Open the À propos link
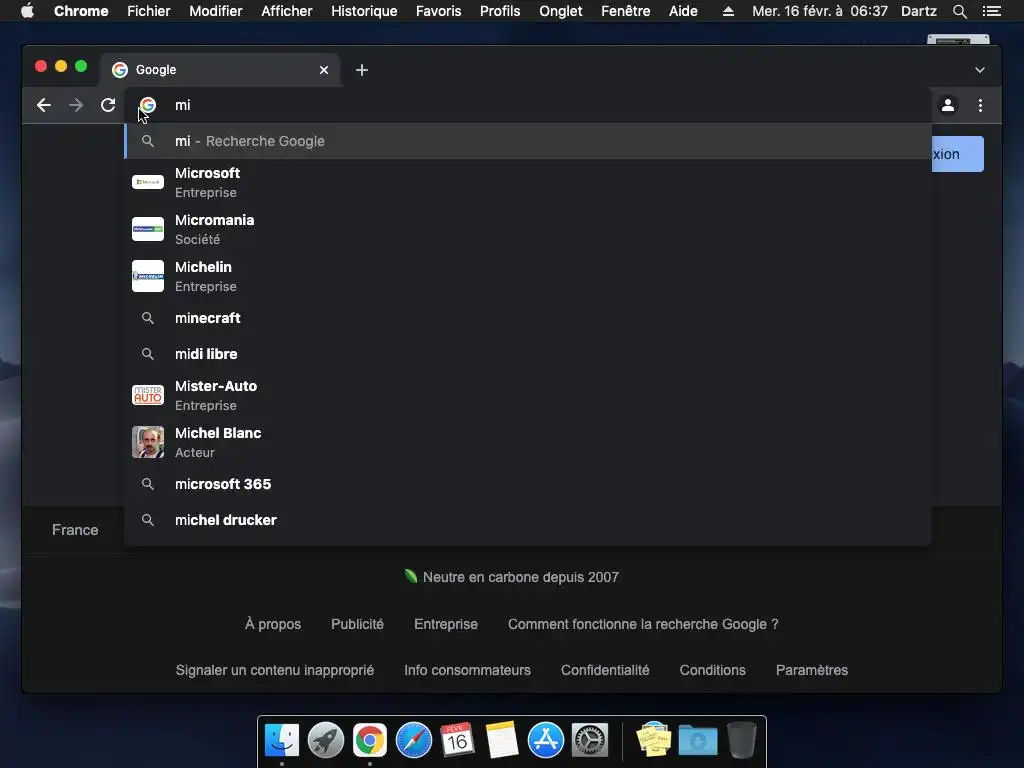This screenshot has width=1024, height=768. [273, 624]
